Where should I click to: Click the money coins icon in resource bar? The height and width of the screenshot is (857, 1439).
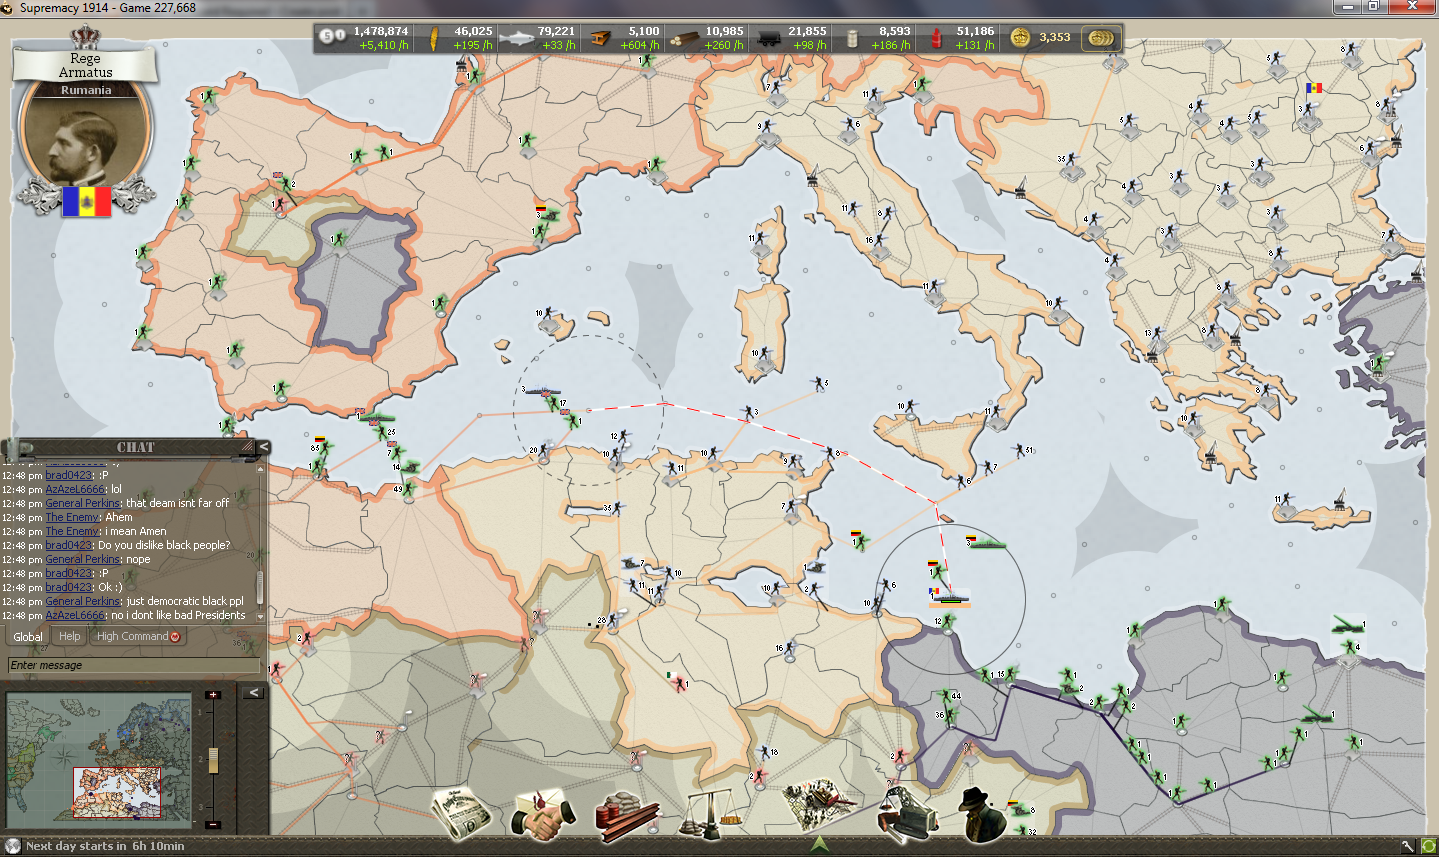coord(332,38)
